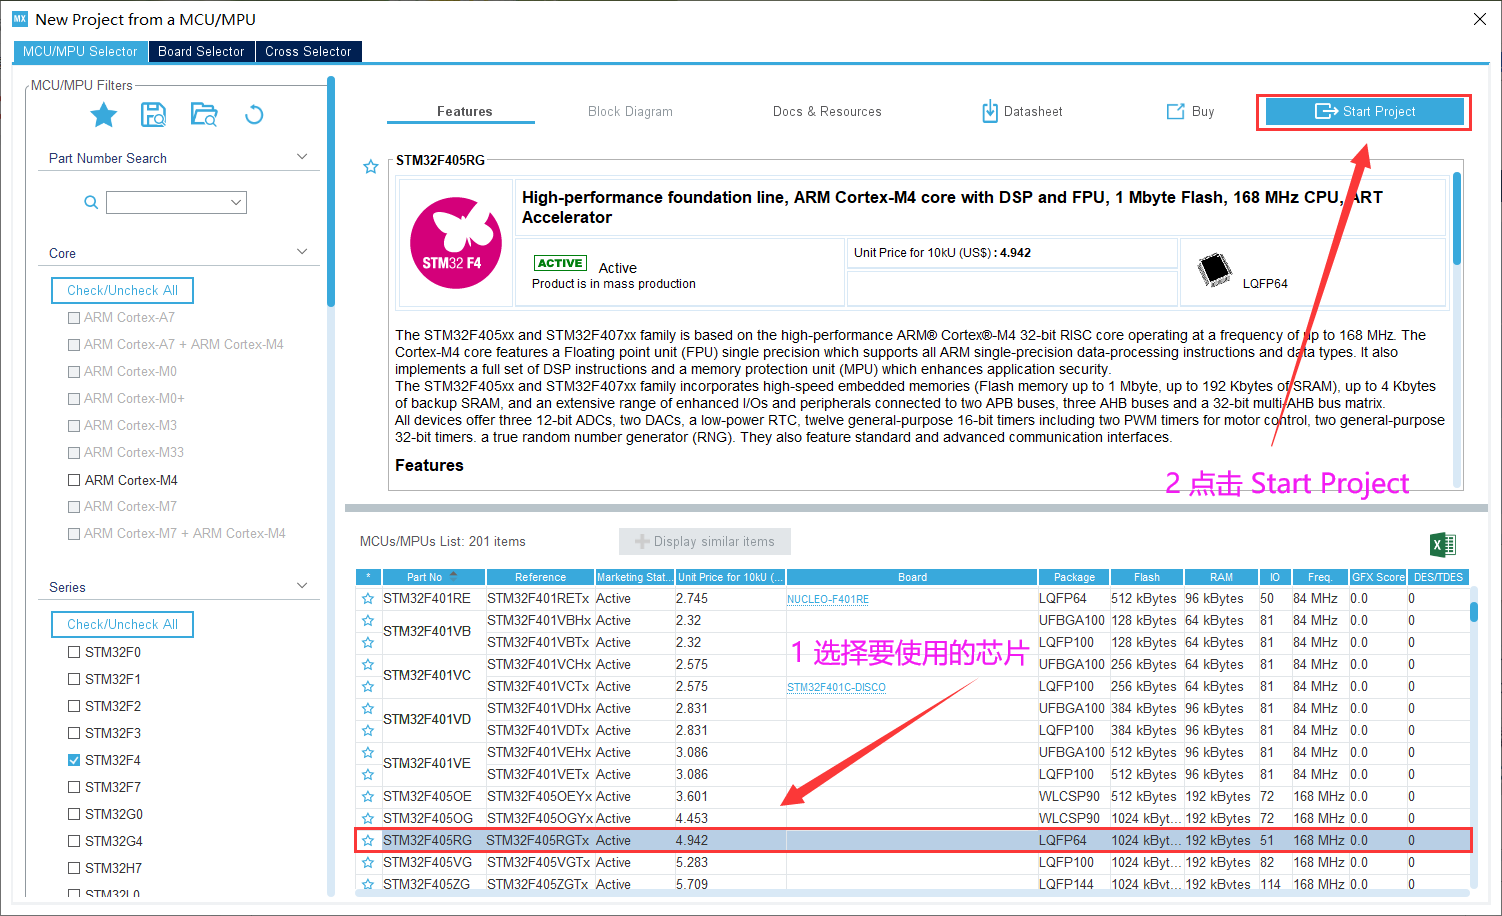This screenshot has width=1502, height=916.
Task: Star the STM32F405RGTx row
Action: [368, 841]
